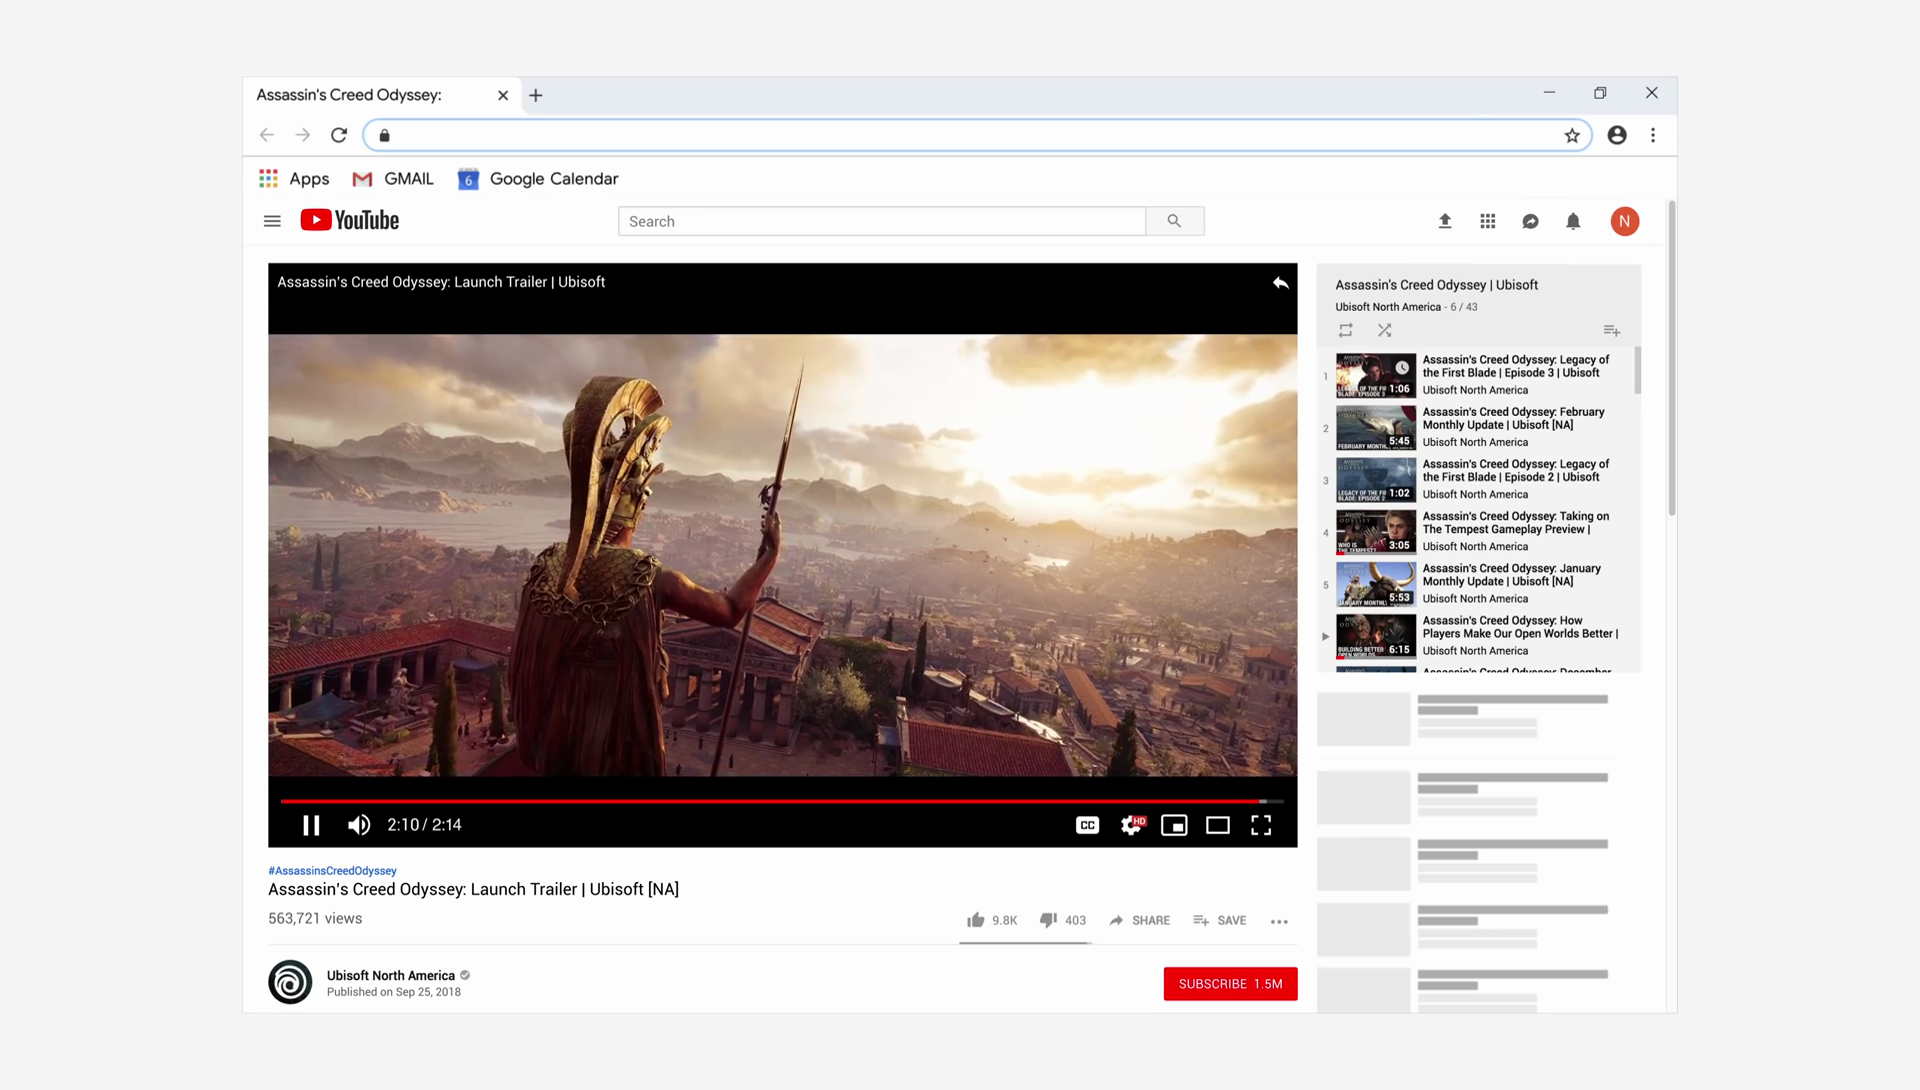
Task: Save playlist using the add-to-library icon
Action: click(1611, 330)
